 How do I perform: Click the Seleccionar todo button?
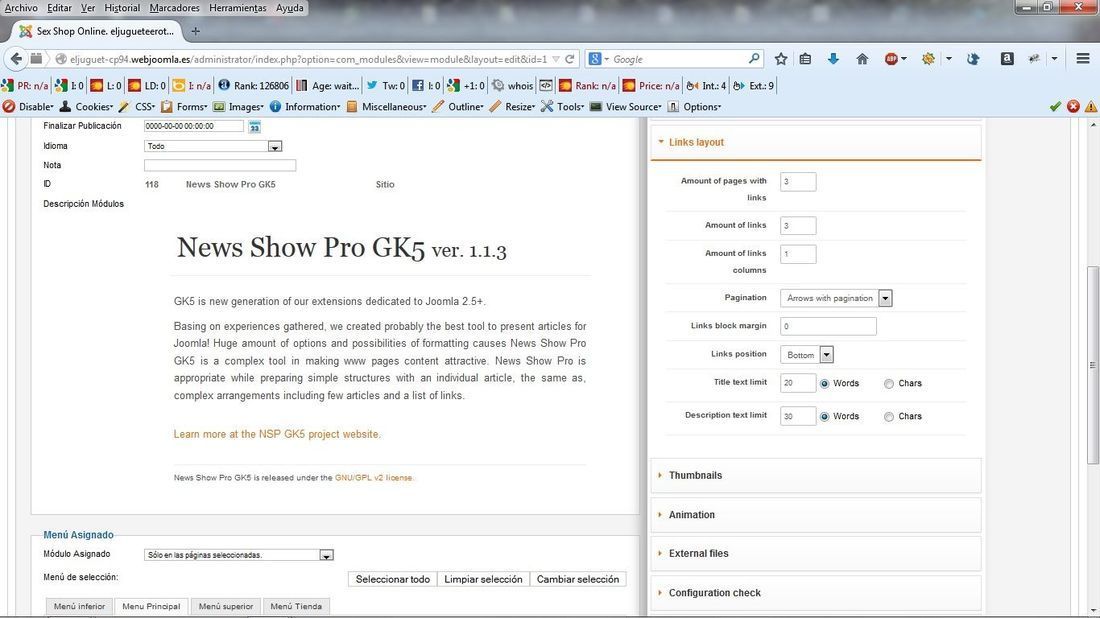point(393,579)
